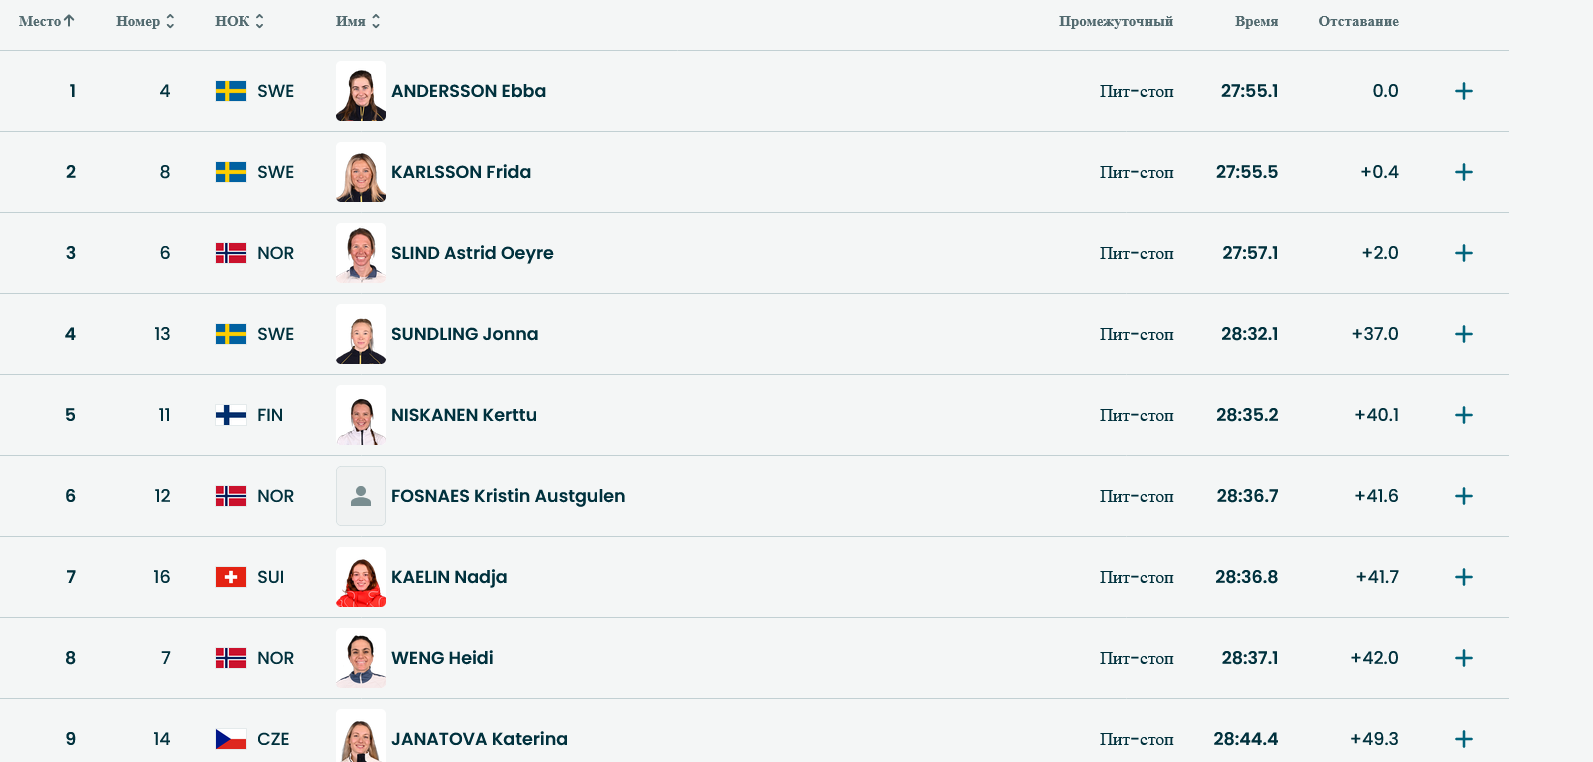
Task: Click Ebba Andersson's athlete photo
Action: coord(361,91)
